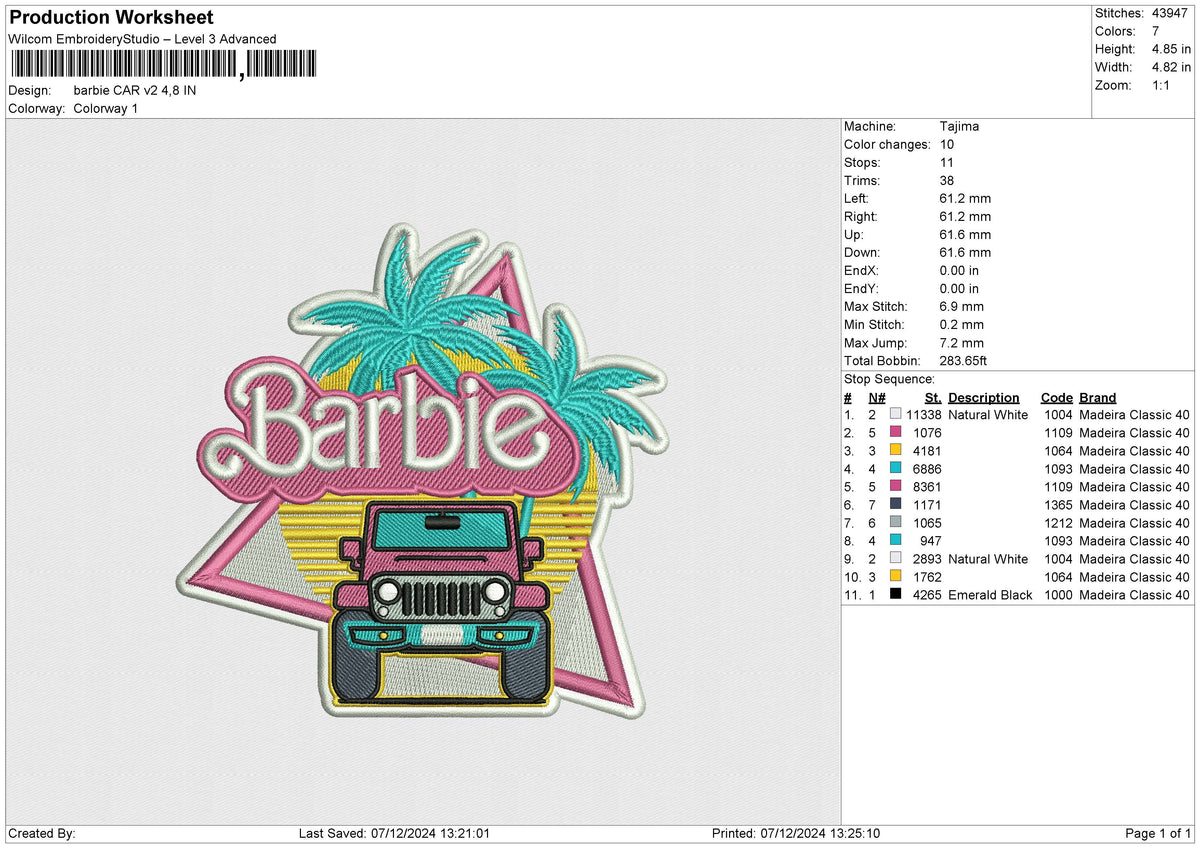Screen dimensions: 1200x848
Task: Click Natural White description in stop row 1
Action: pyautogui.click(x=988, y=414)
